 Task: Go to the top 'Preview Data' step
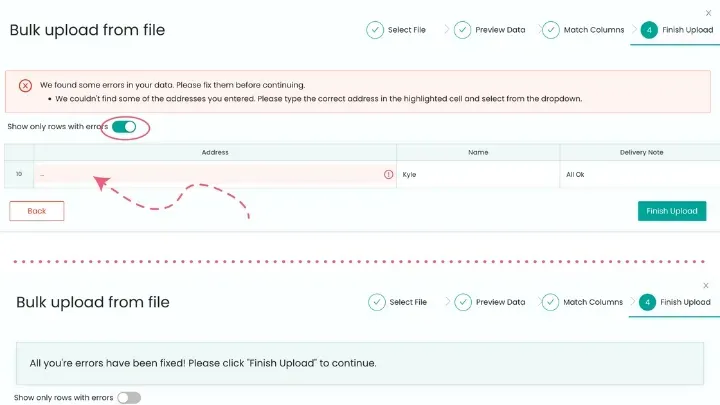[x=500, y=30]
